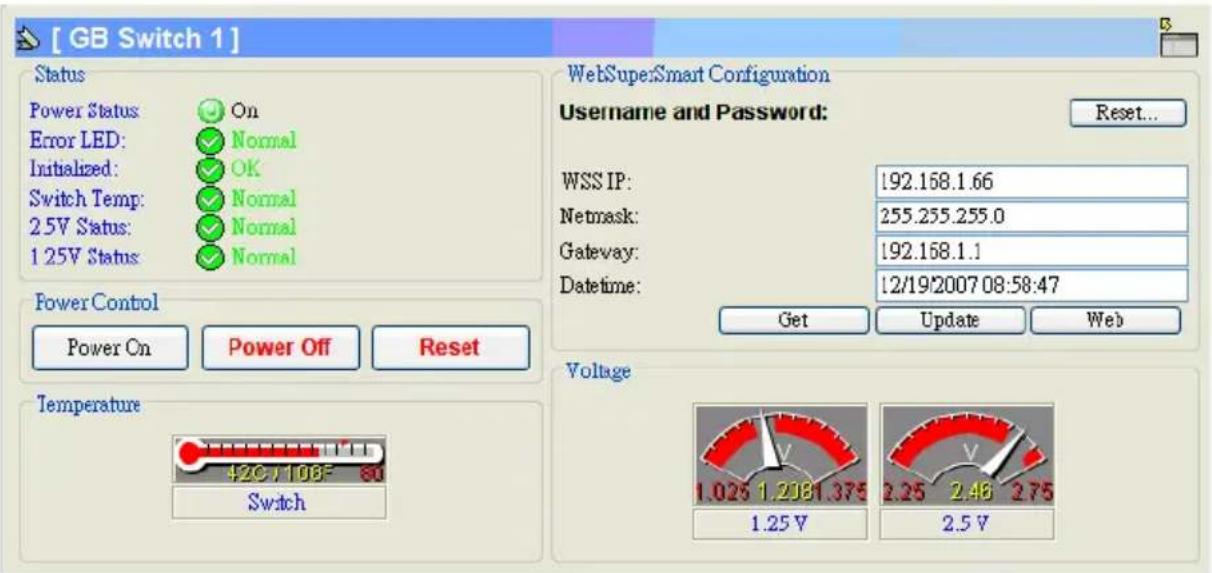Click the Username and Password heading
The width and height of the screenshot is (1212, 573).
click(x=695, y=113)
